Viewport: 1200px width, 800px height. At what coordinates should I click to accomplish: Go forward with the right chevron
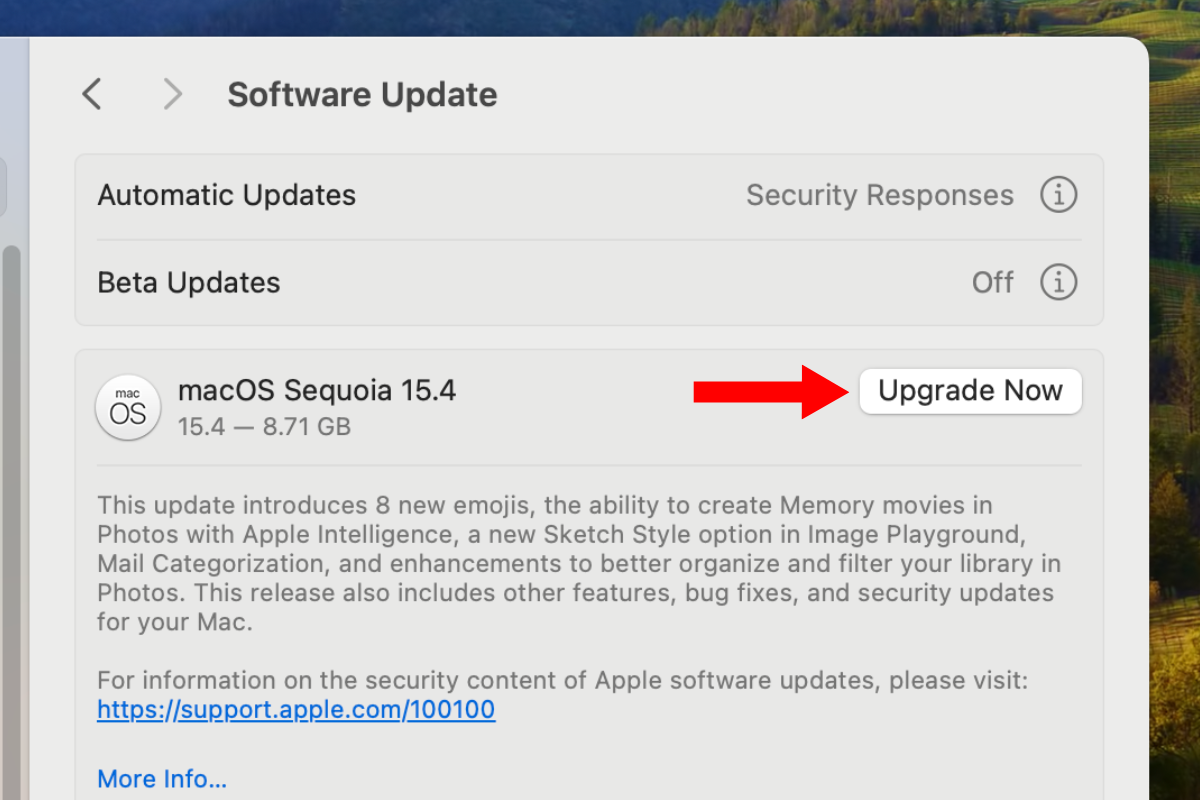click(173, 95)
